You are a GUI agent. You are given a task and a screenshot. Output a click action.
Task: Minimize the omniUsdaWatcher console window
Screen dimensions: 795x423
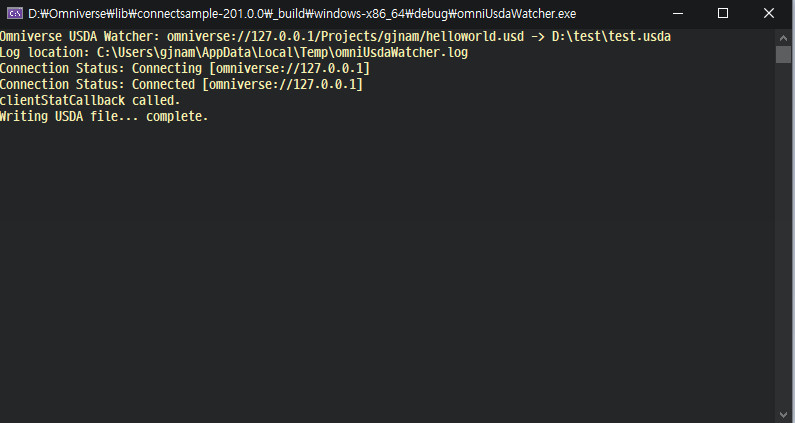click(x=677, y=14)
